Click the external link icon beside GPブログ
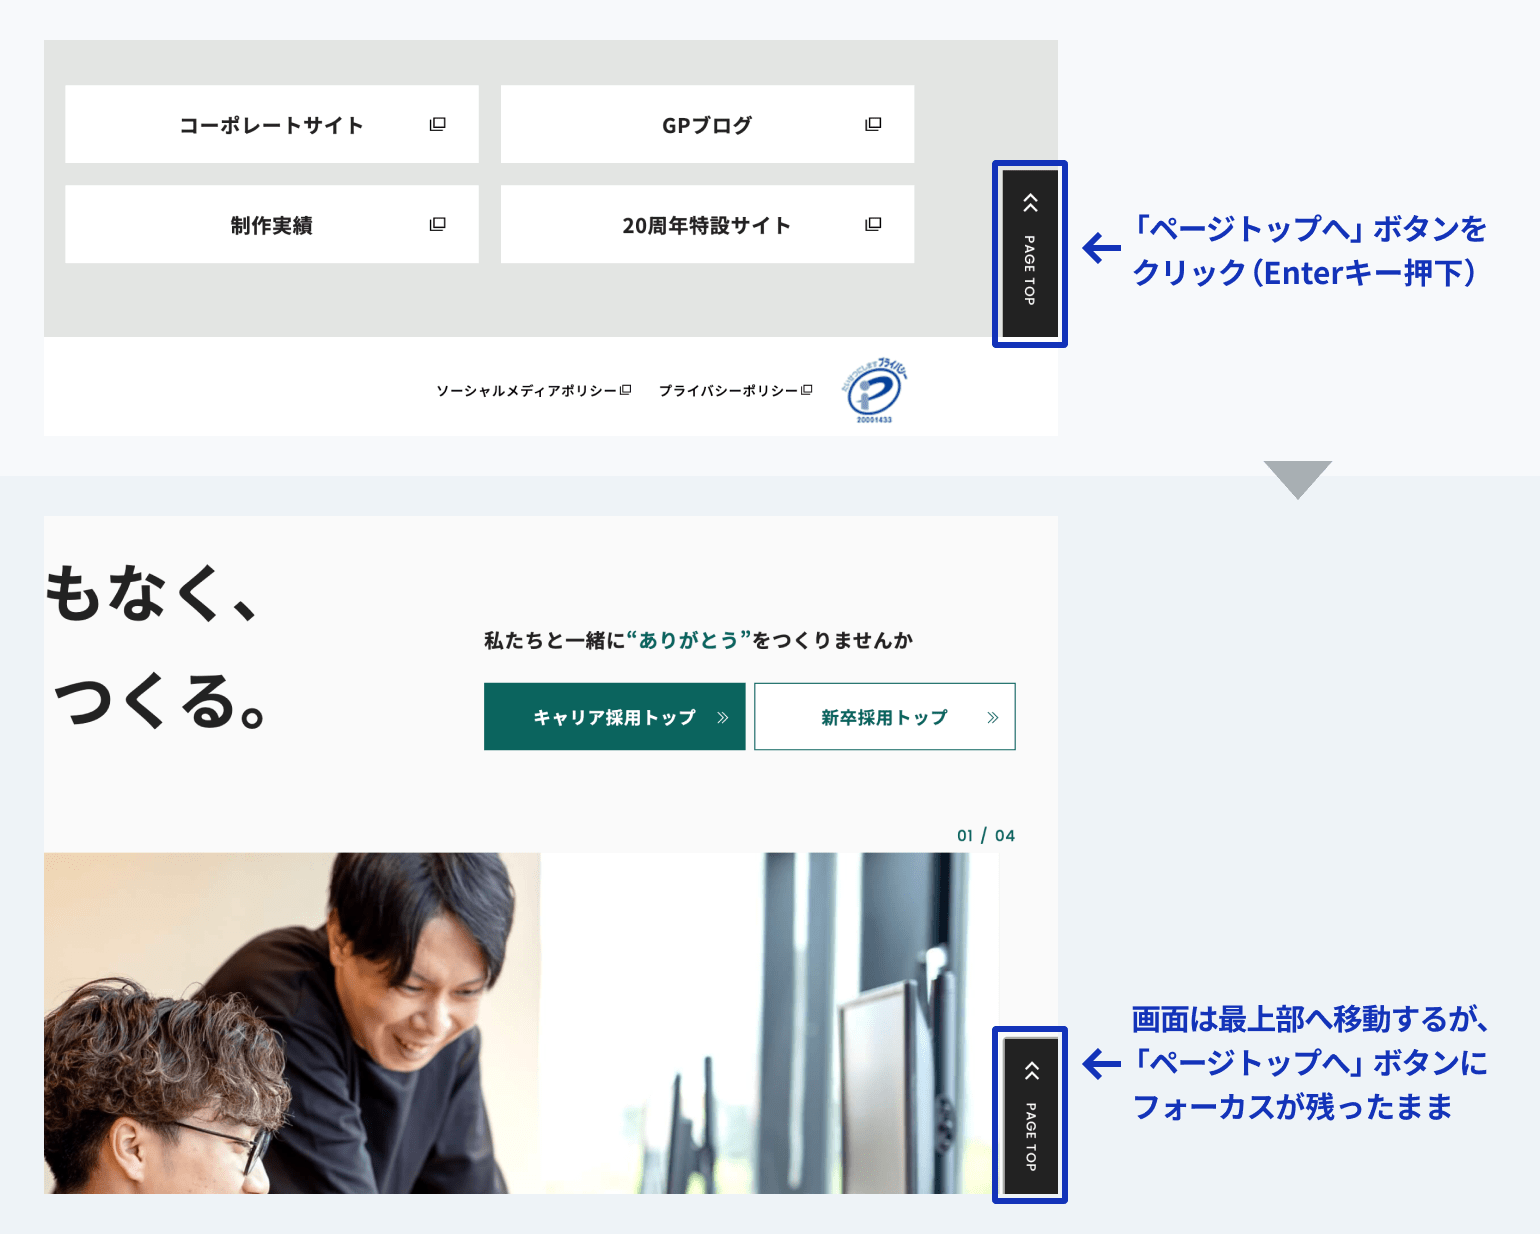The width and height of the screenshot is (1540, 1234). pos(874,124)
